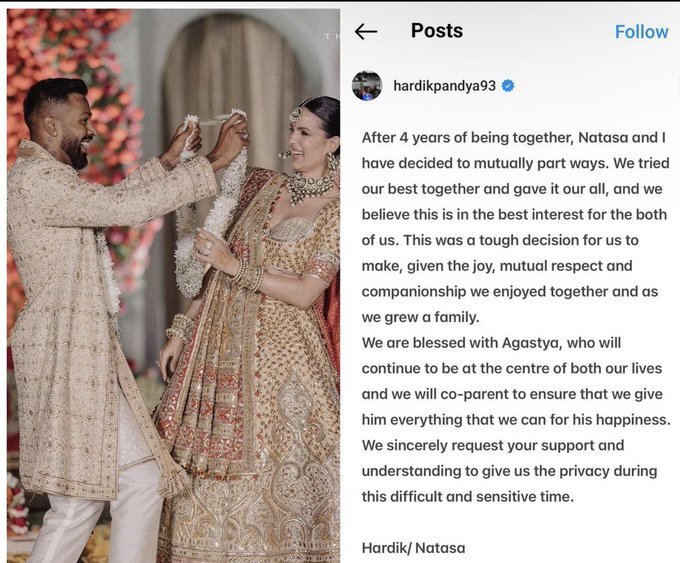Click the bride's gold bangles on raised wrist

[249, 274]
